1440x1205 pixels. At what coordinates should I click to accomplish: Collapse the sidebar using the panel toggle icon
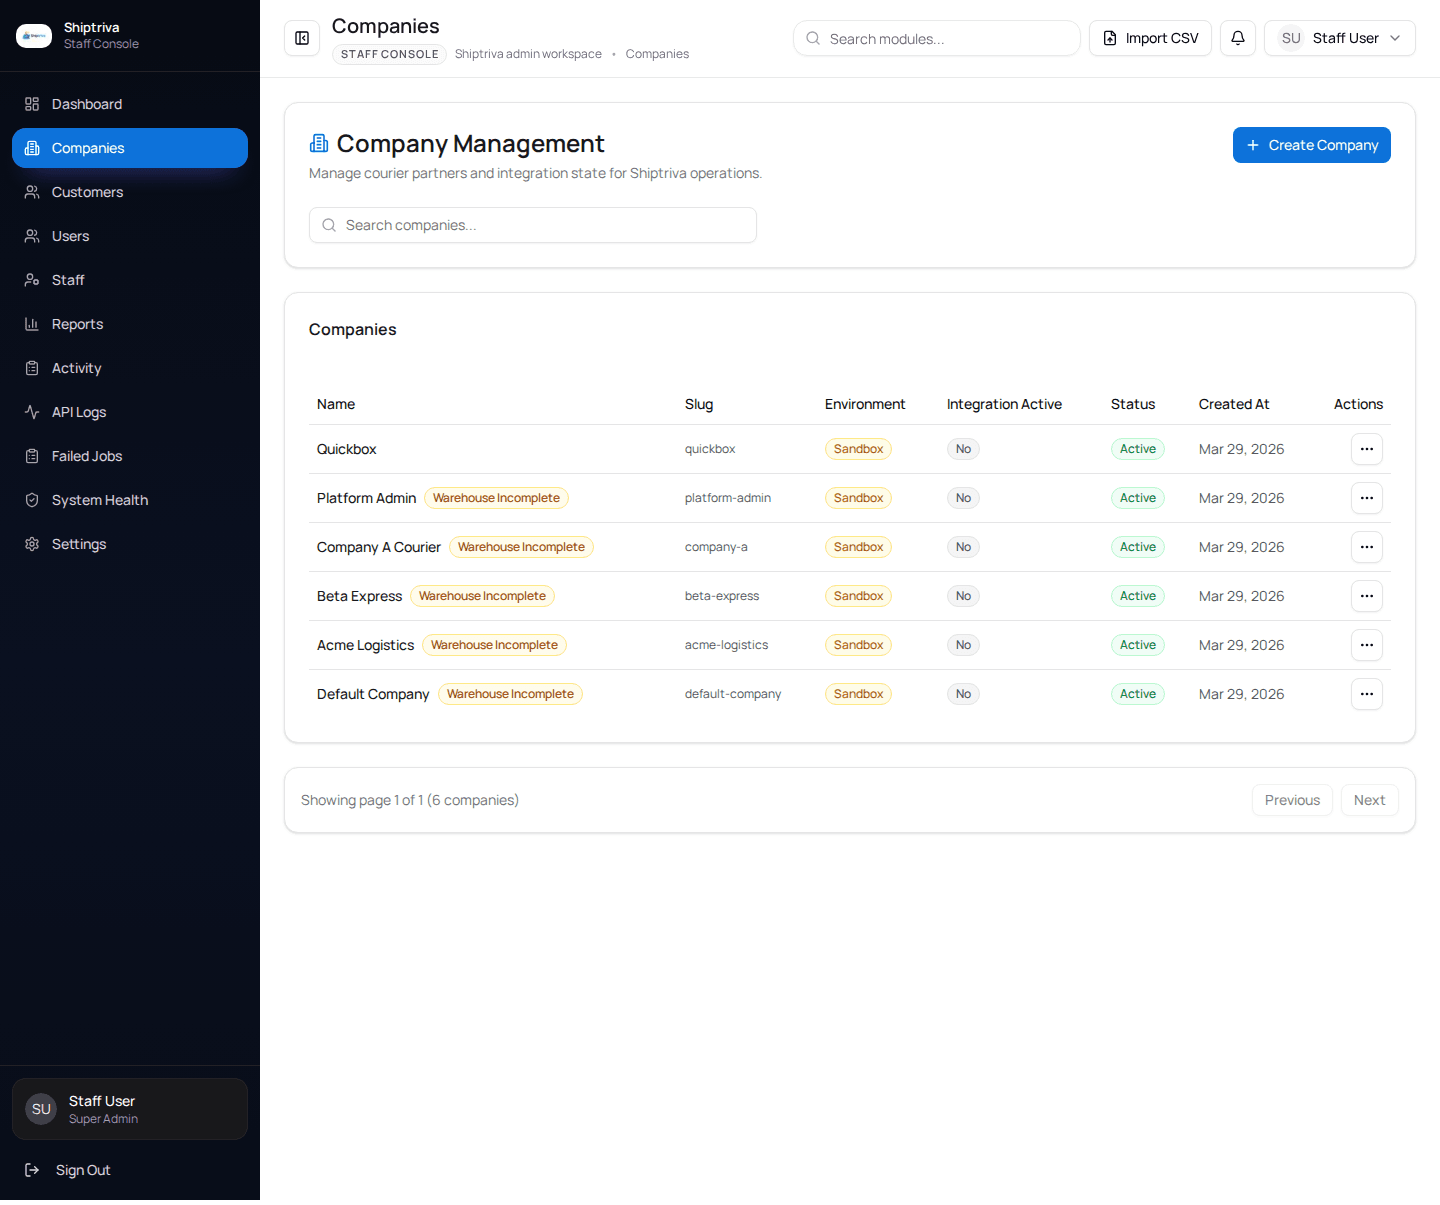point(301,38)
